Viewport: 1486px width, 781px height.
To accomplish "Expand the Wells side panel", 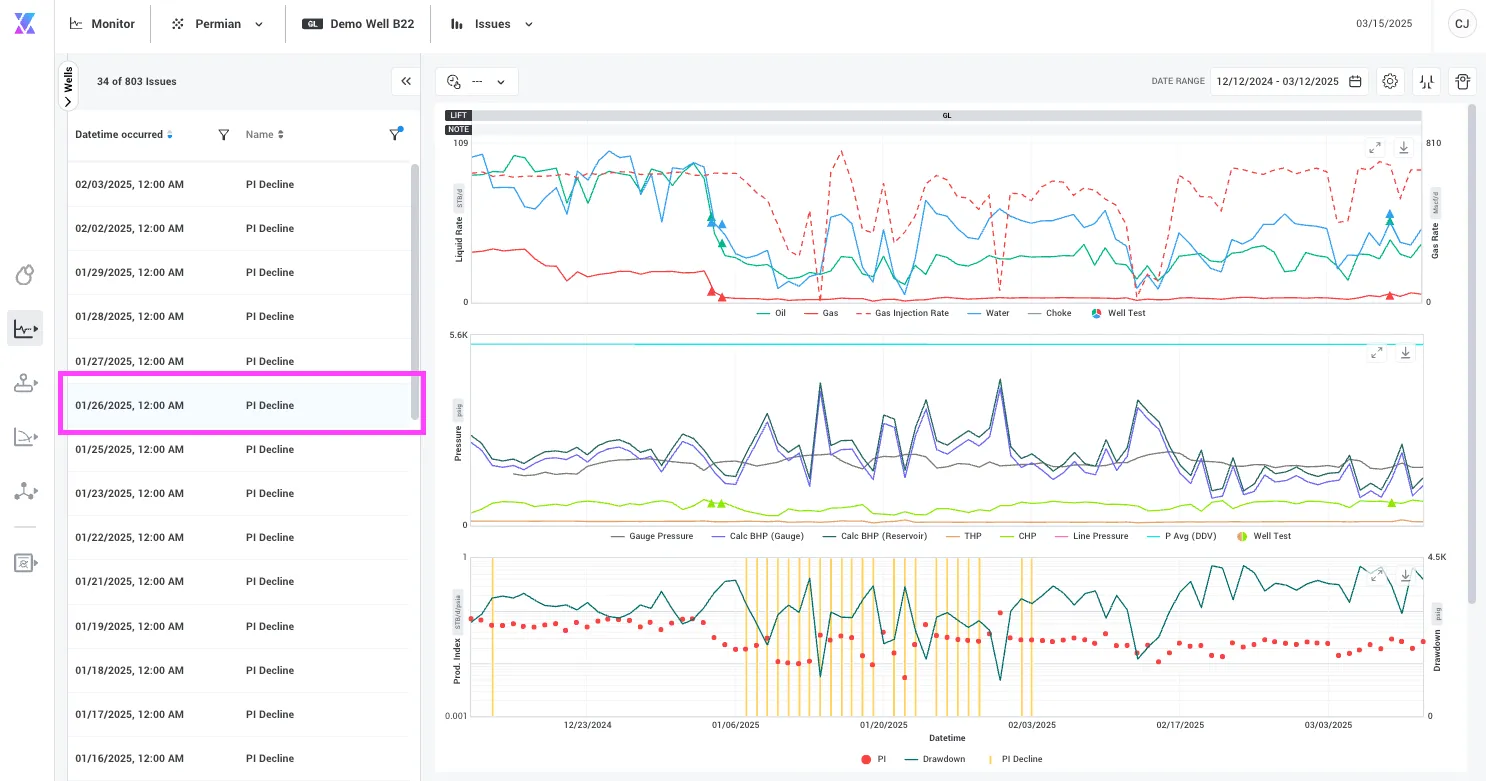I will (x=68, y=86).
